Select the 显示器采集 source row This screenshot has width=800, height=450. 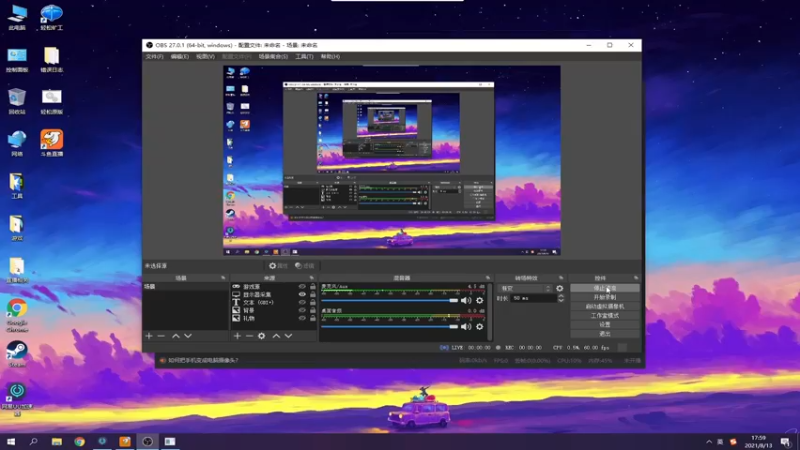pos(273,294)
